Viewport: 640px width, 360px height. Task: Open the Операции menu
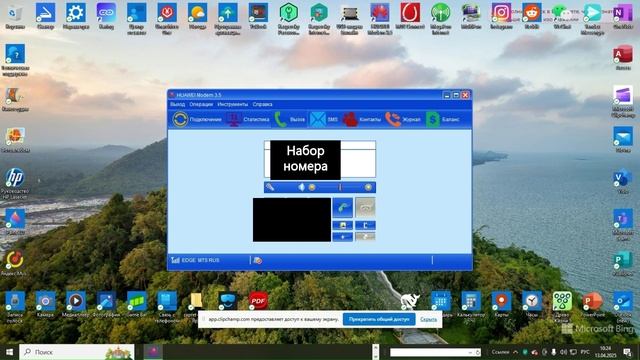pyautogui.click(x=201, y=104)
